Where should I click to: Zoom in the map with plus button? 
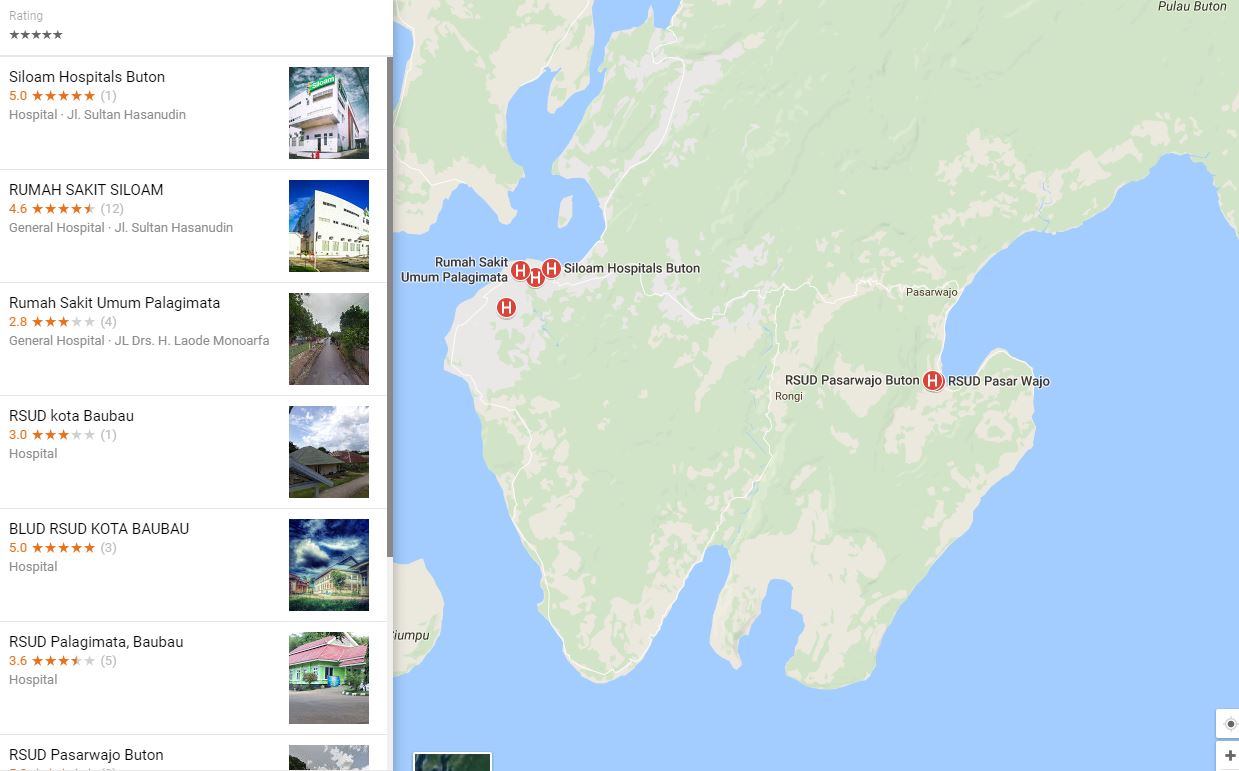tap(1230, 756)
